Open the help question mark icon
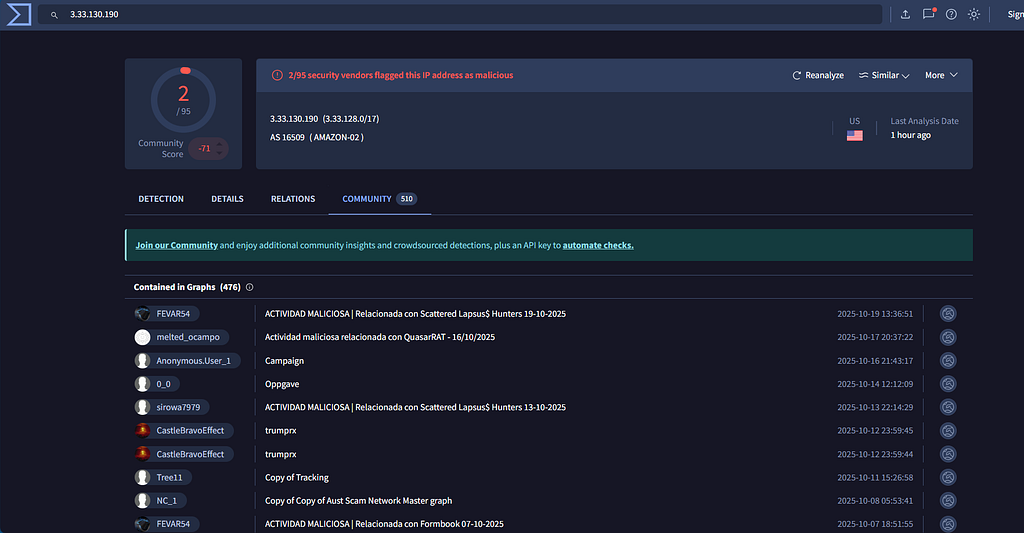The image size is (1024, 533). pyautogui.click(x=951, y=14)
